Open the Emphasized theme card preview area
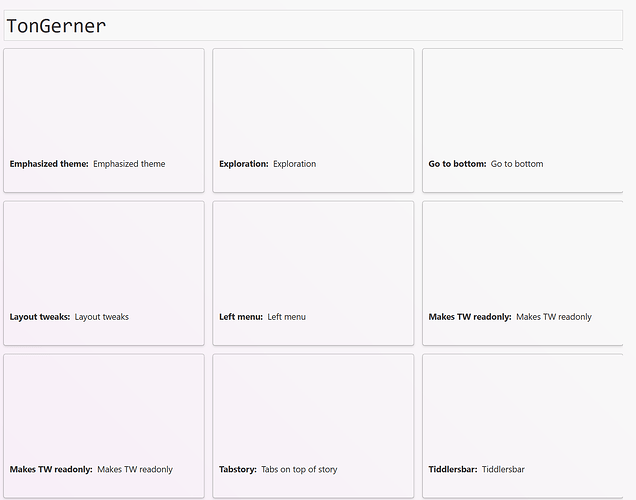Viewport: 636px width, 500px height. point(104,100)
